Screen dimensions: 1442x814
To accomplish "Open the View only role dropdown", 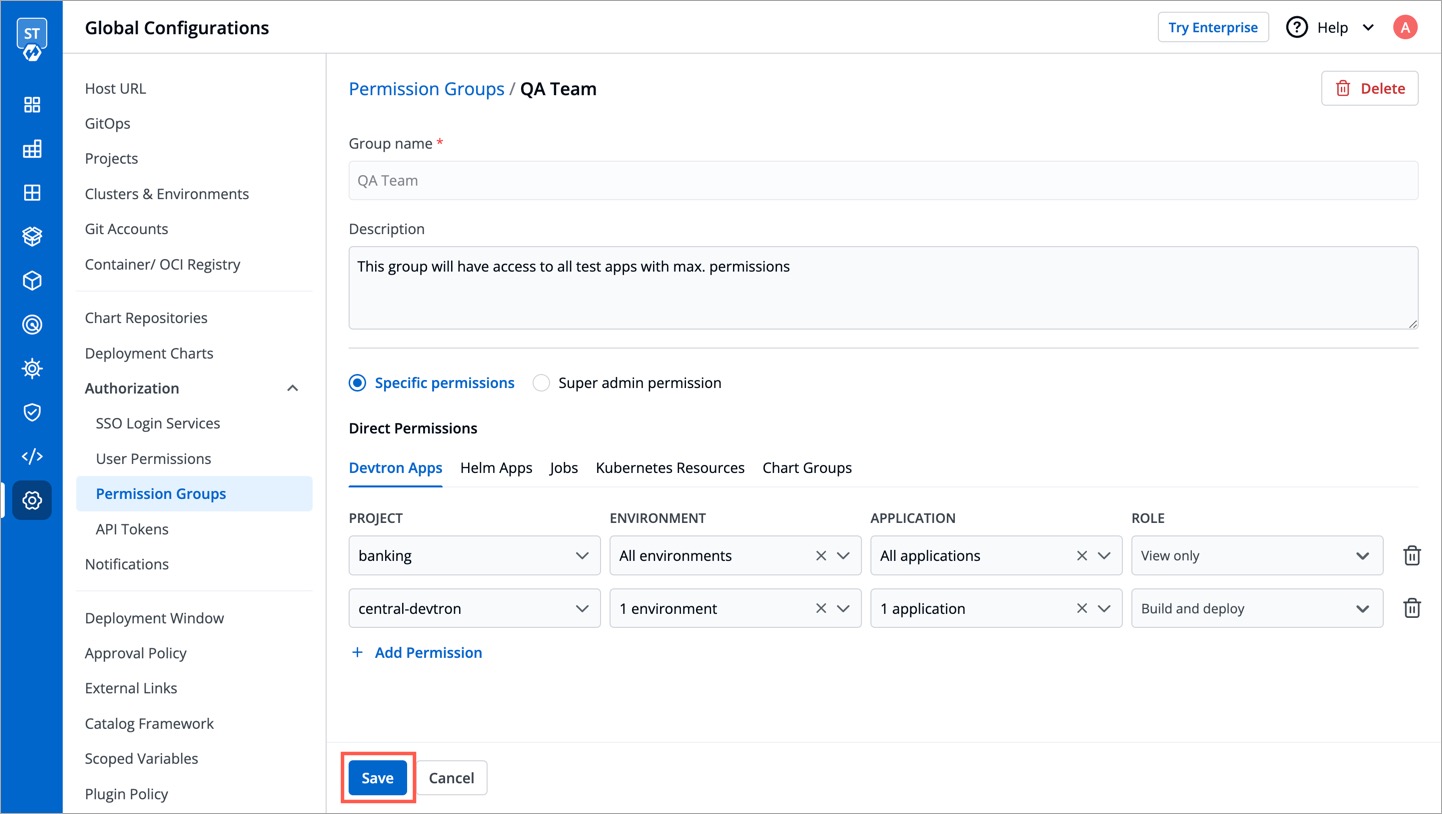I will (1256, 556).
